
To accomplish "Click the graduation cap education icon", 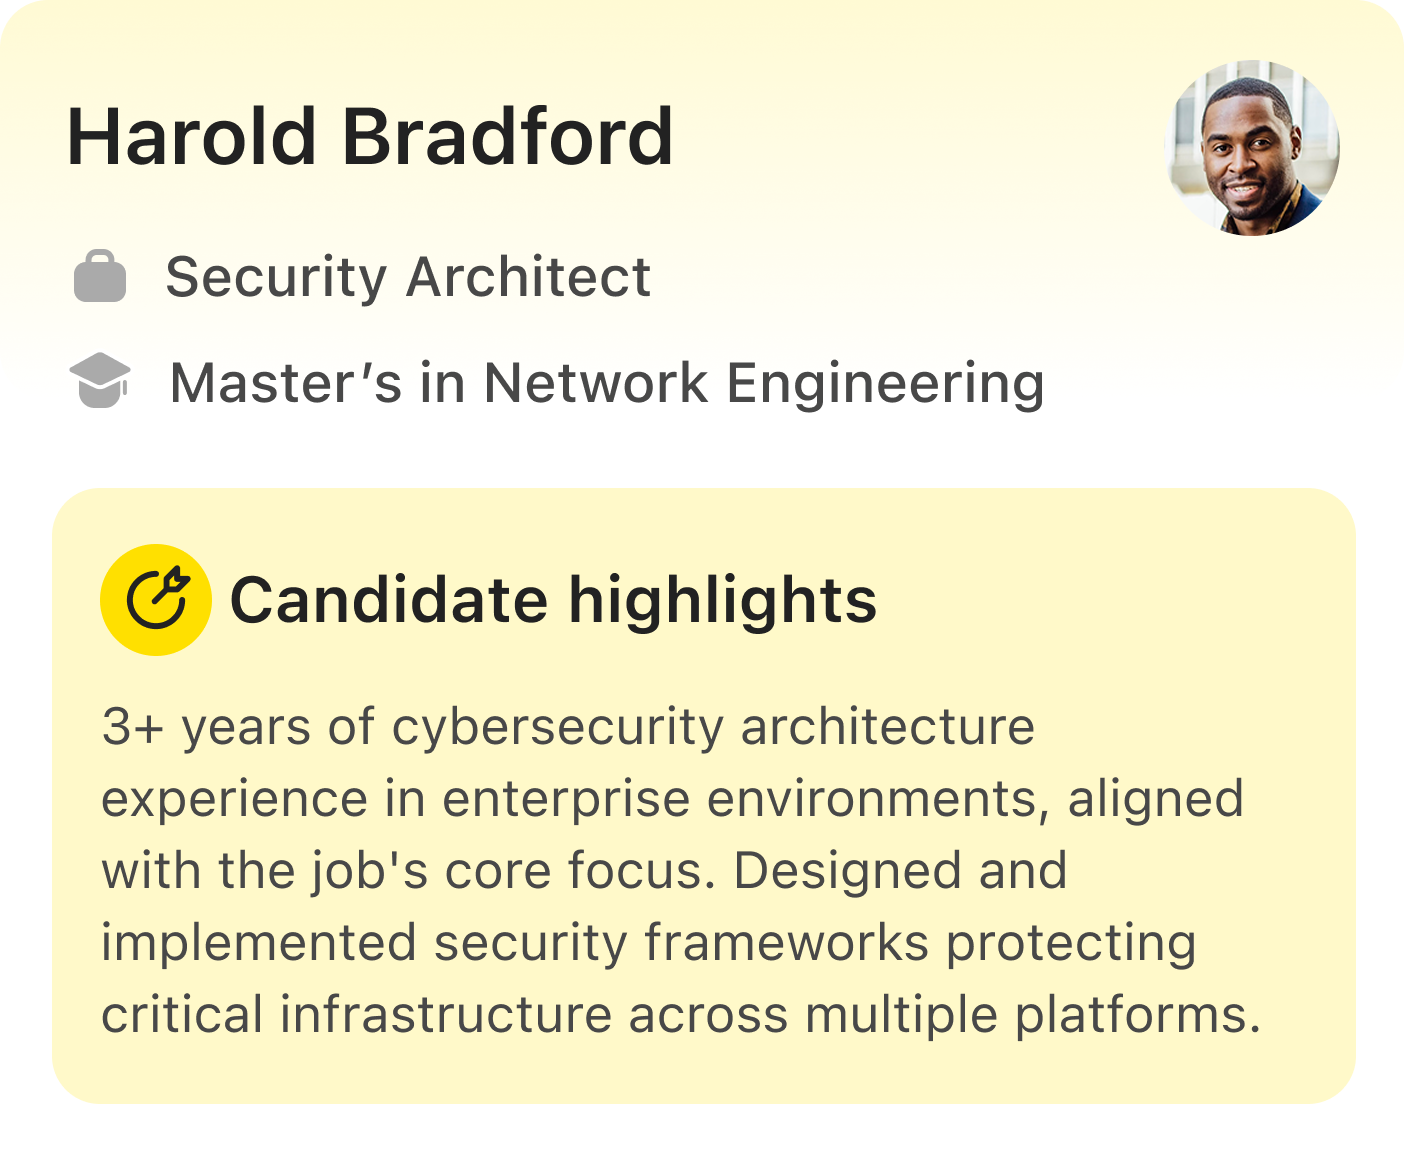I will 100,381.
